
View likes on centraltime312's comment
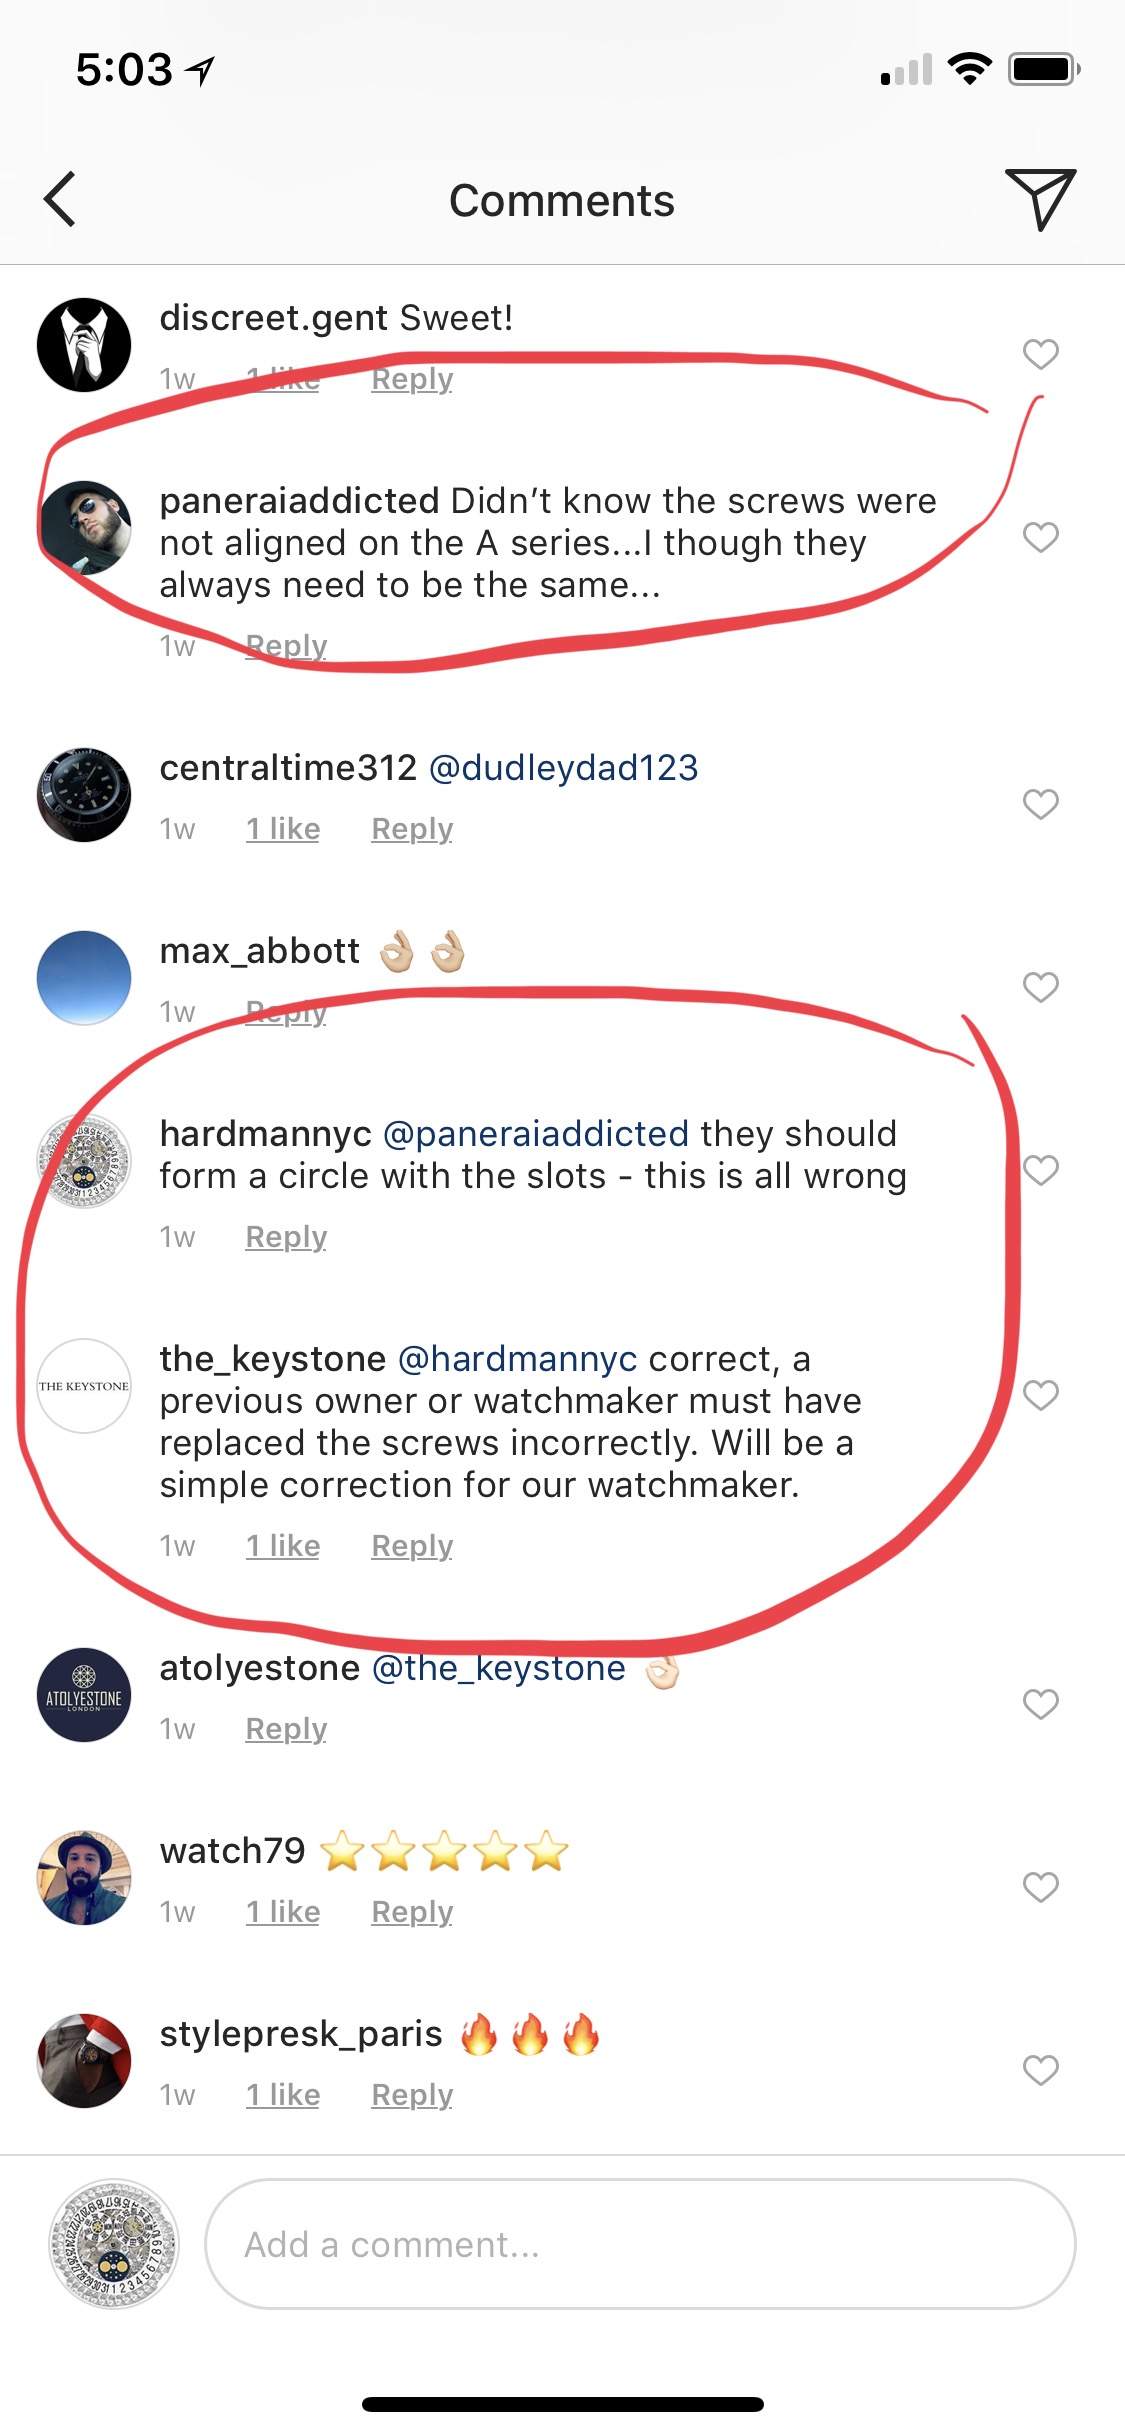[x=283, y=829]
